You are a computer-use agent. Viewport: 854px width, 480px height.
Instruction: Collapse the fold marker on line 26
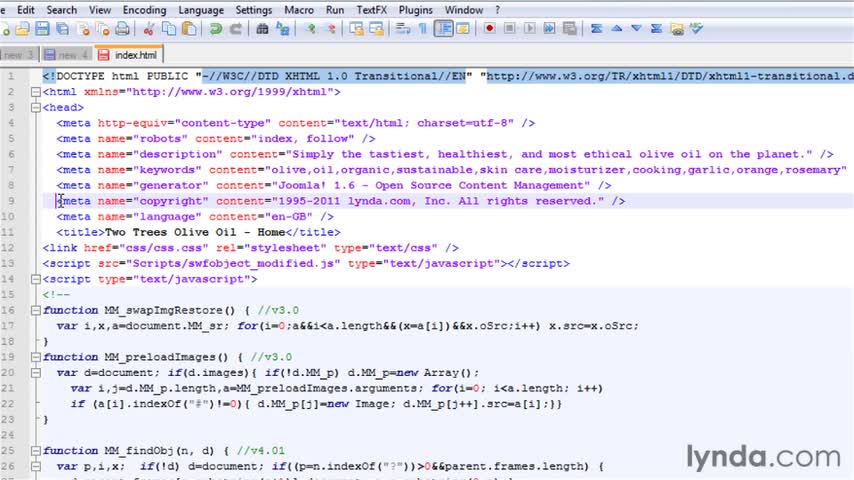click(x=35, y=467)
